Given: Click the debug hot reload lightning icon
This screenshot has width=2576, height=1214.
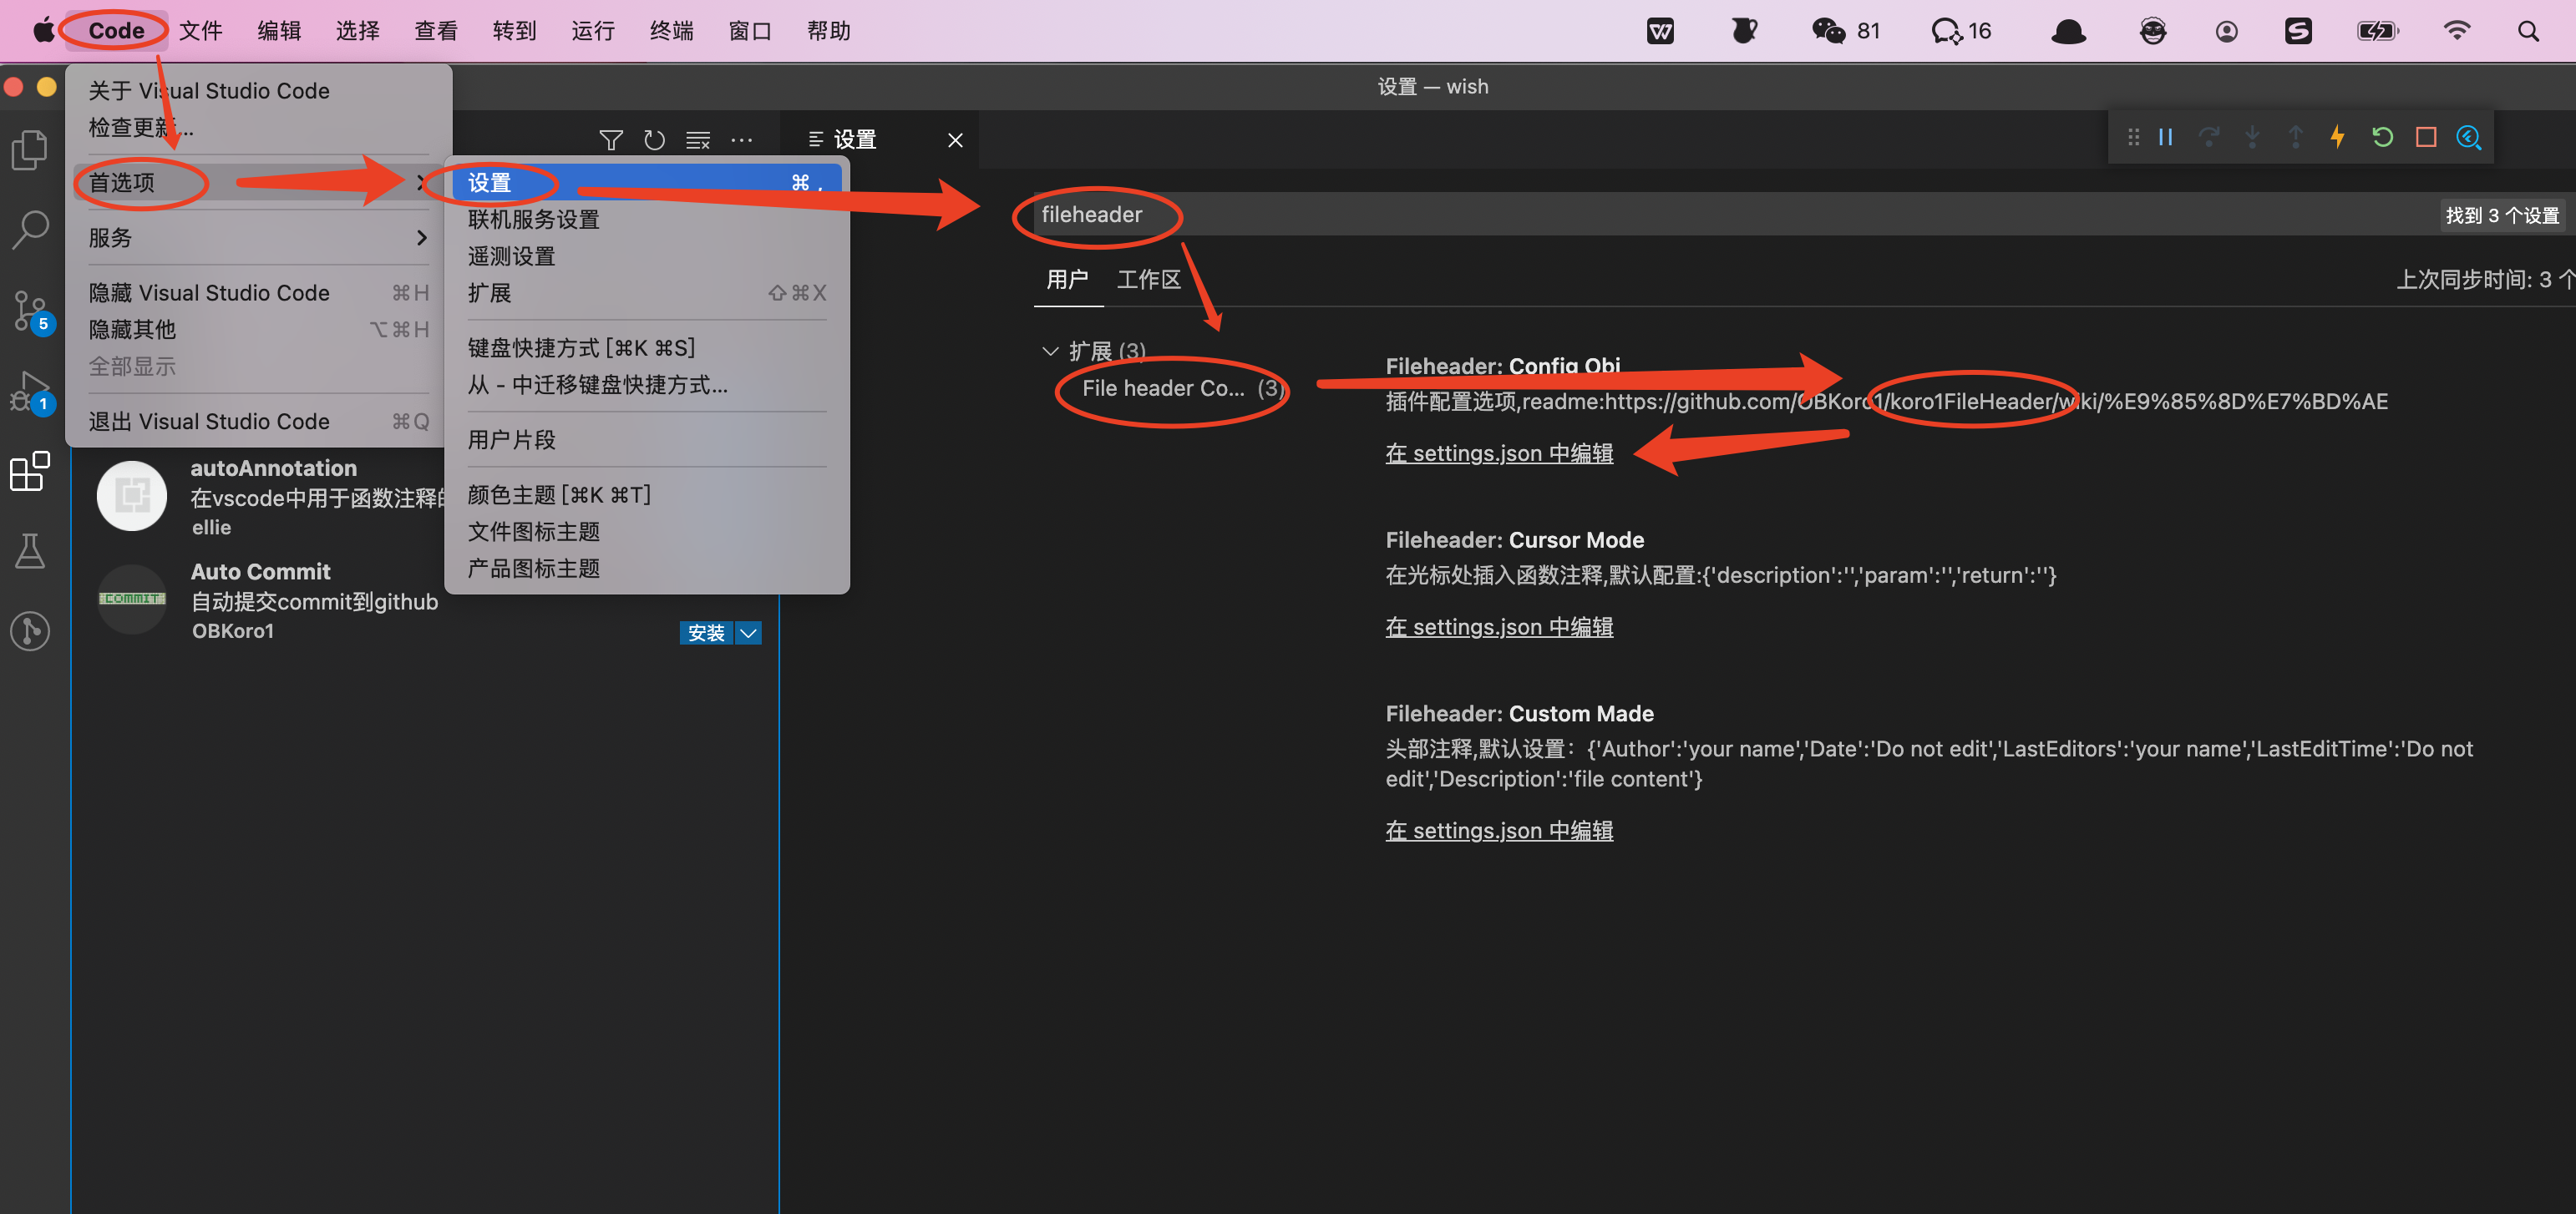Looking at the screenshot, I should 2338,137.
